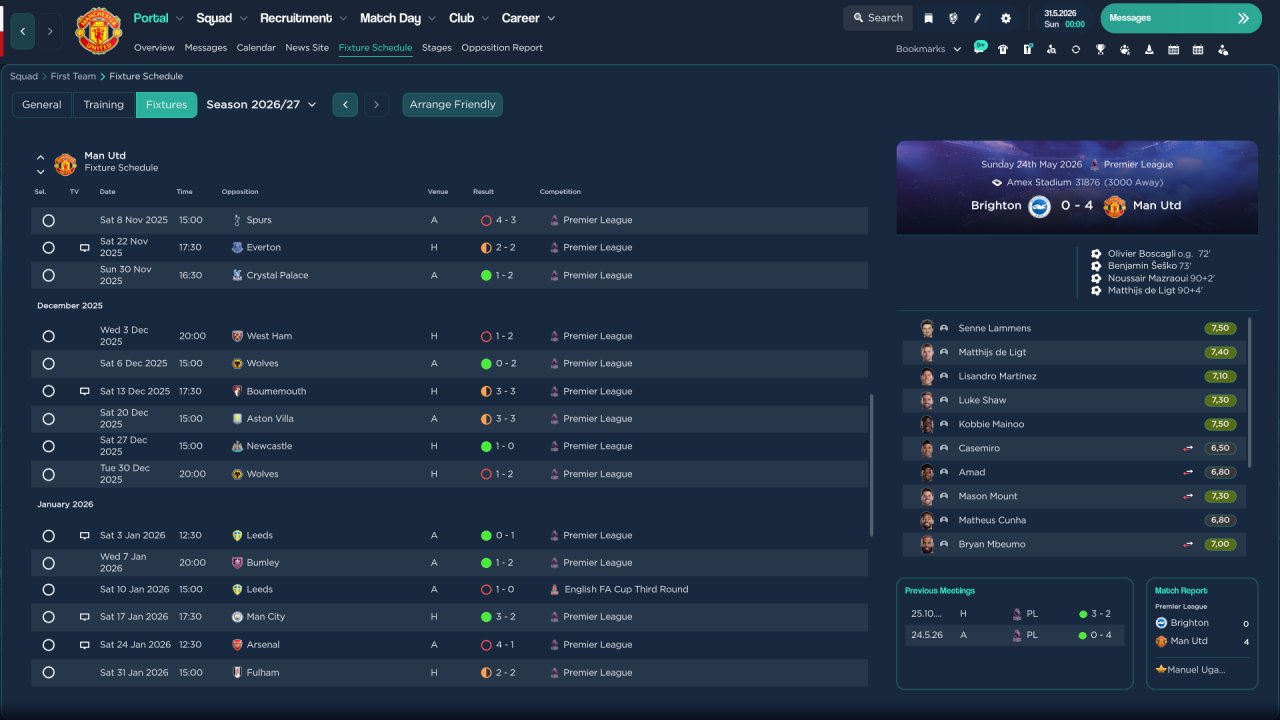
Task: Select the Arsenal fixture radio button
Action: coord(48,645)
